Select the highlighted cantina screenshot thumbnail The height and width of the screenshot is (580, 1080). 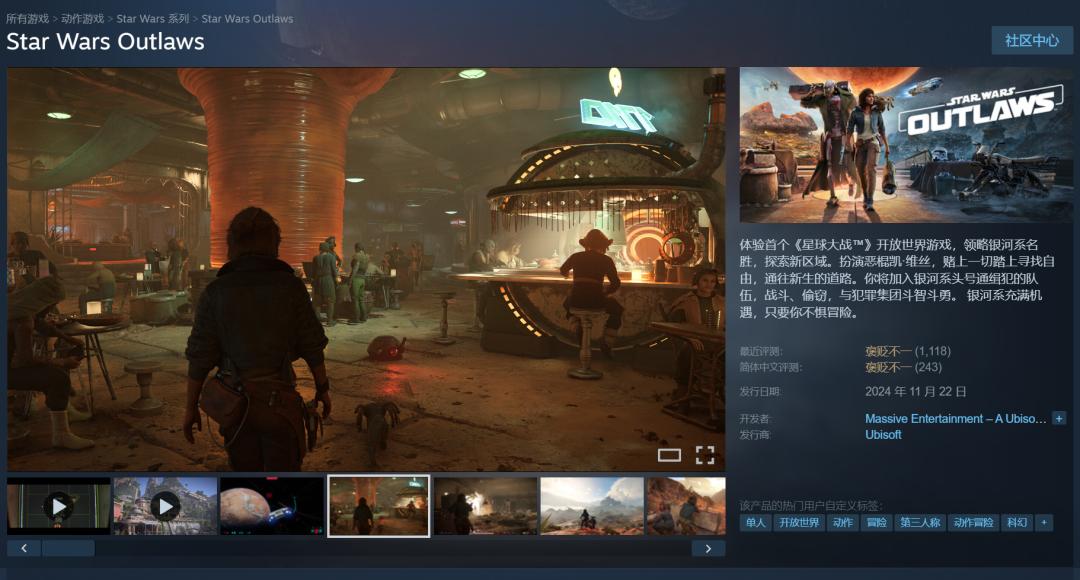[379, 506]
